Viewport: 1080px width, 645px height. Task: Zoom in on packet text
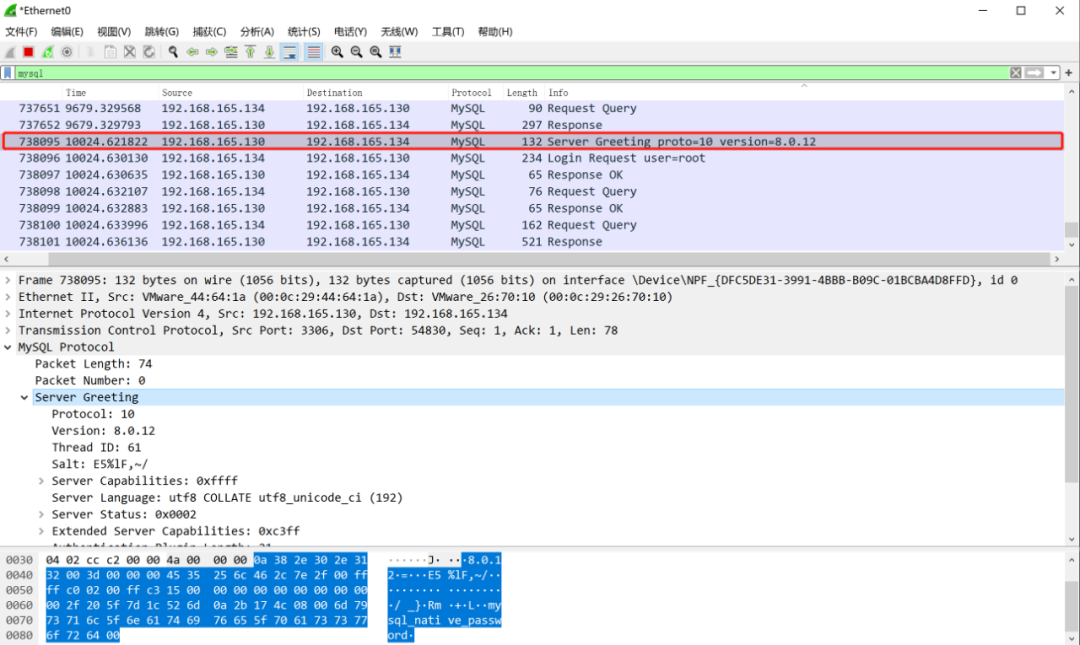[x=337, y=52]
